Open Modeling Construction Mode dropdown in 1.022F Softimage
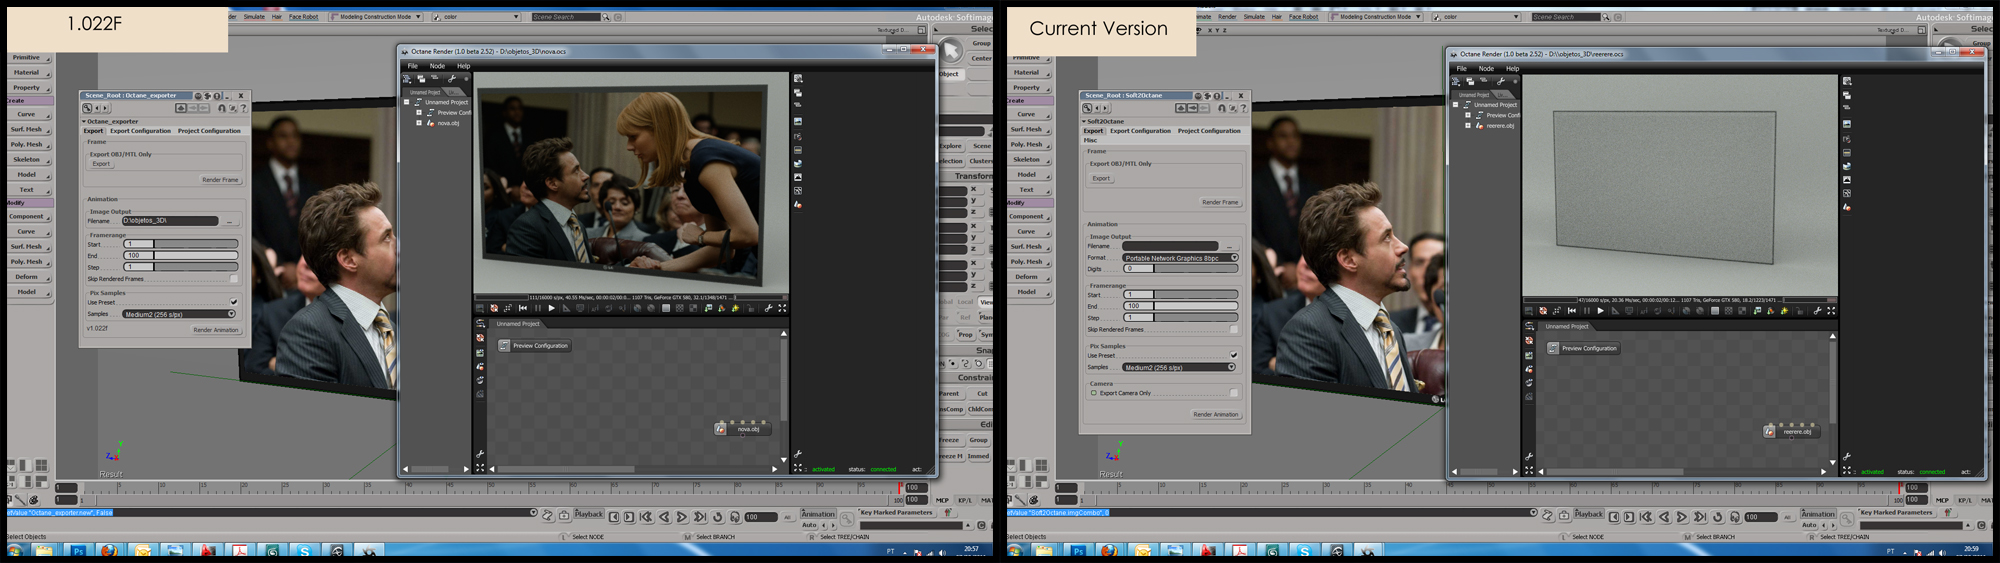 (376, 17)
